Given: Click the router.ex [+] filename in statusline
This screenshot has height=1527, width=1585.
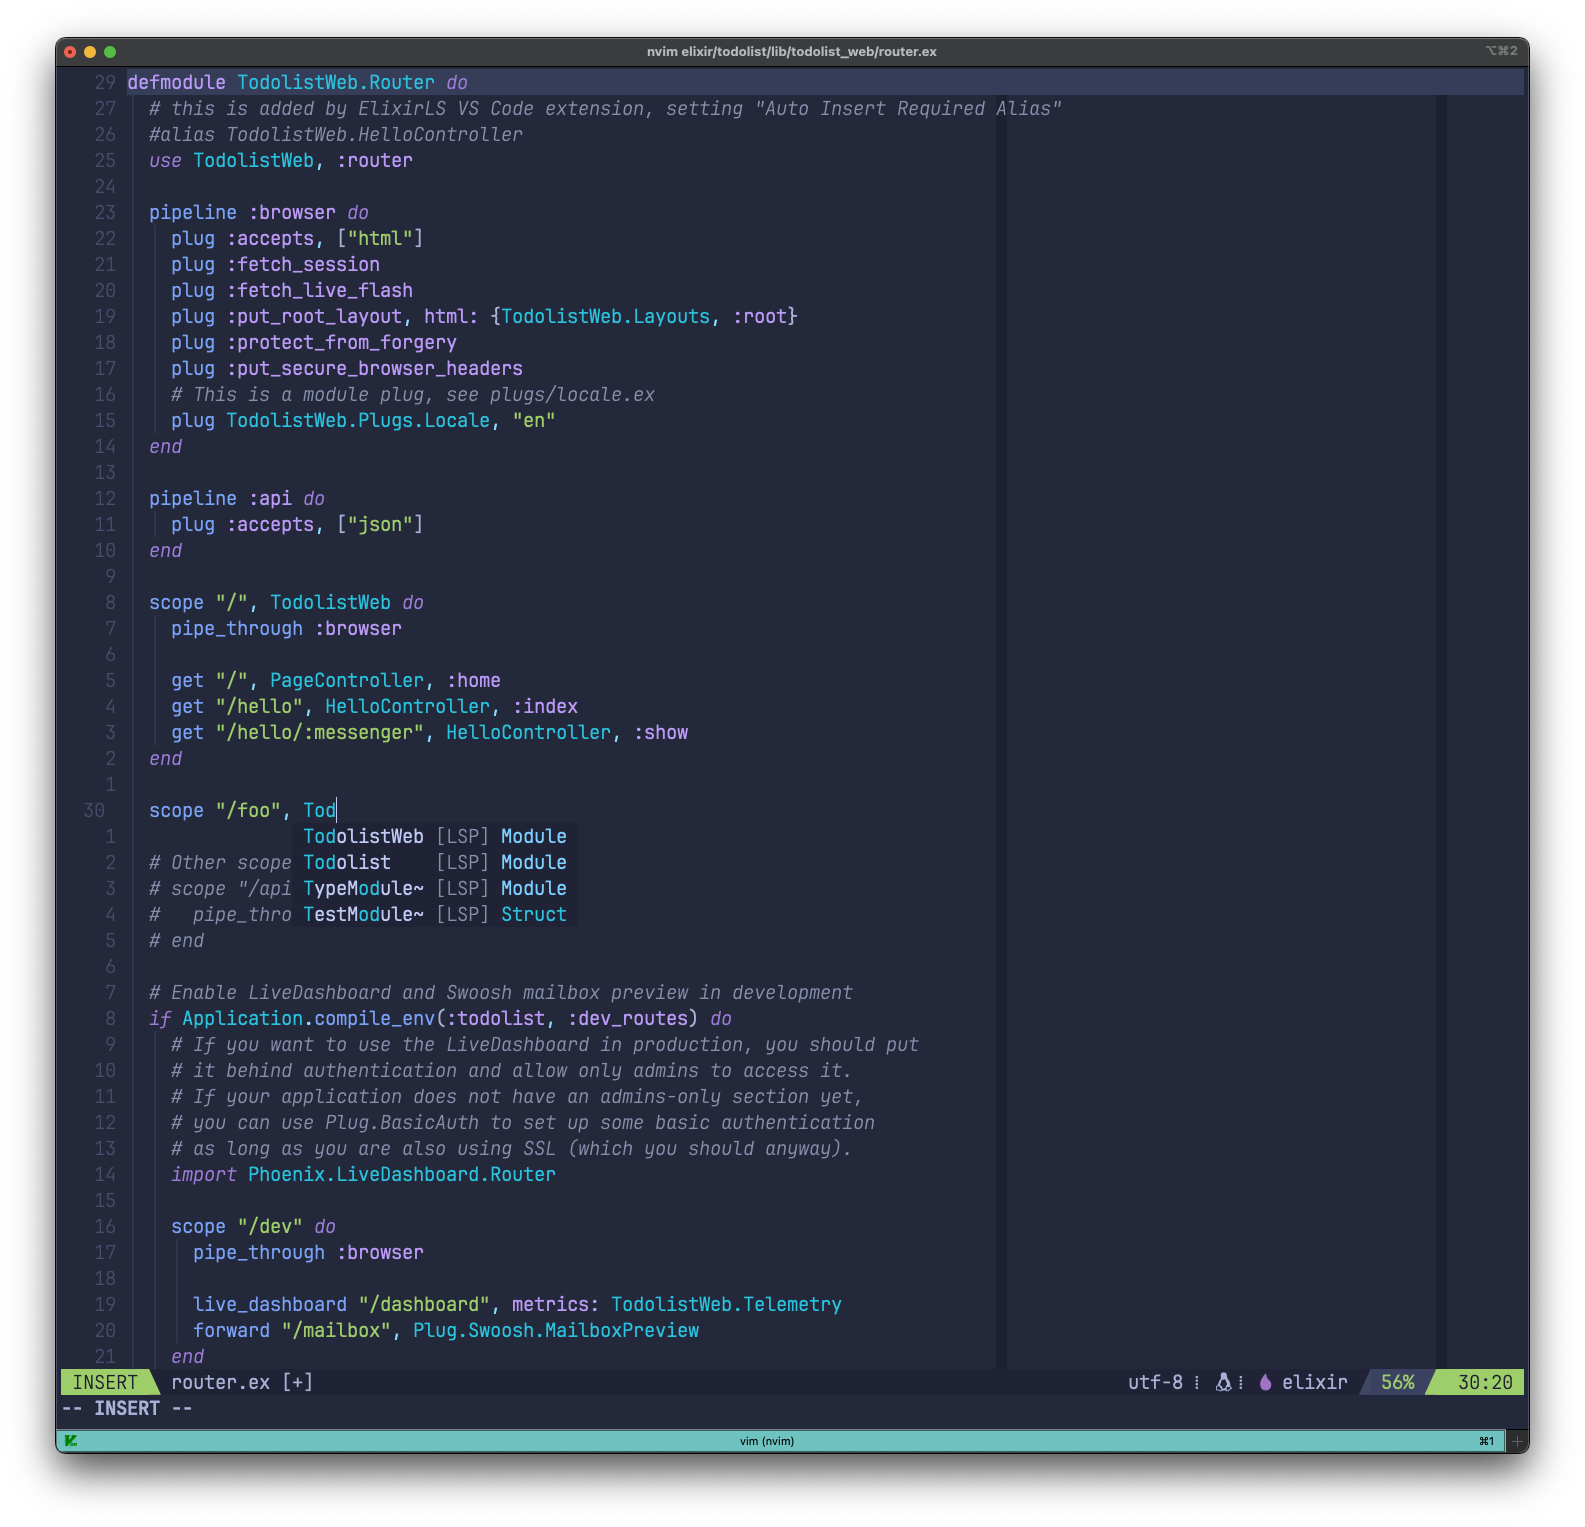Looking at the screenshot, I should tap(242, 1382).
